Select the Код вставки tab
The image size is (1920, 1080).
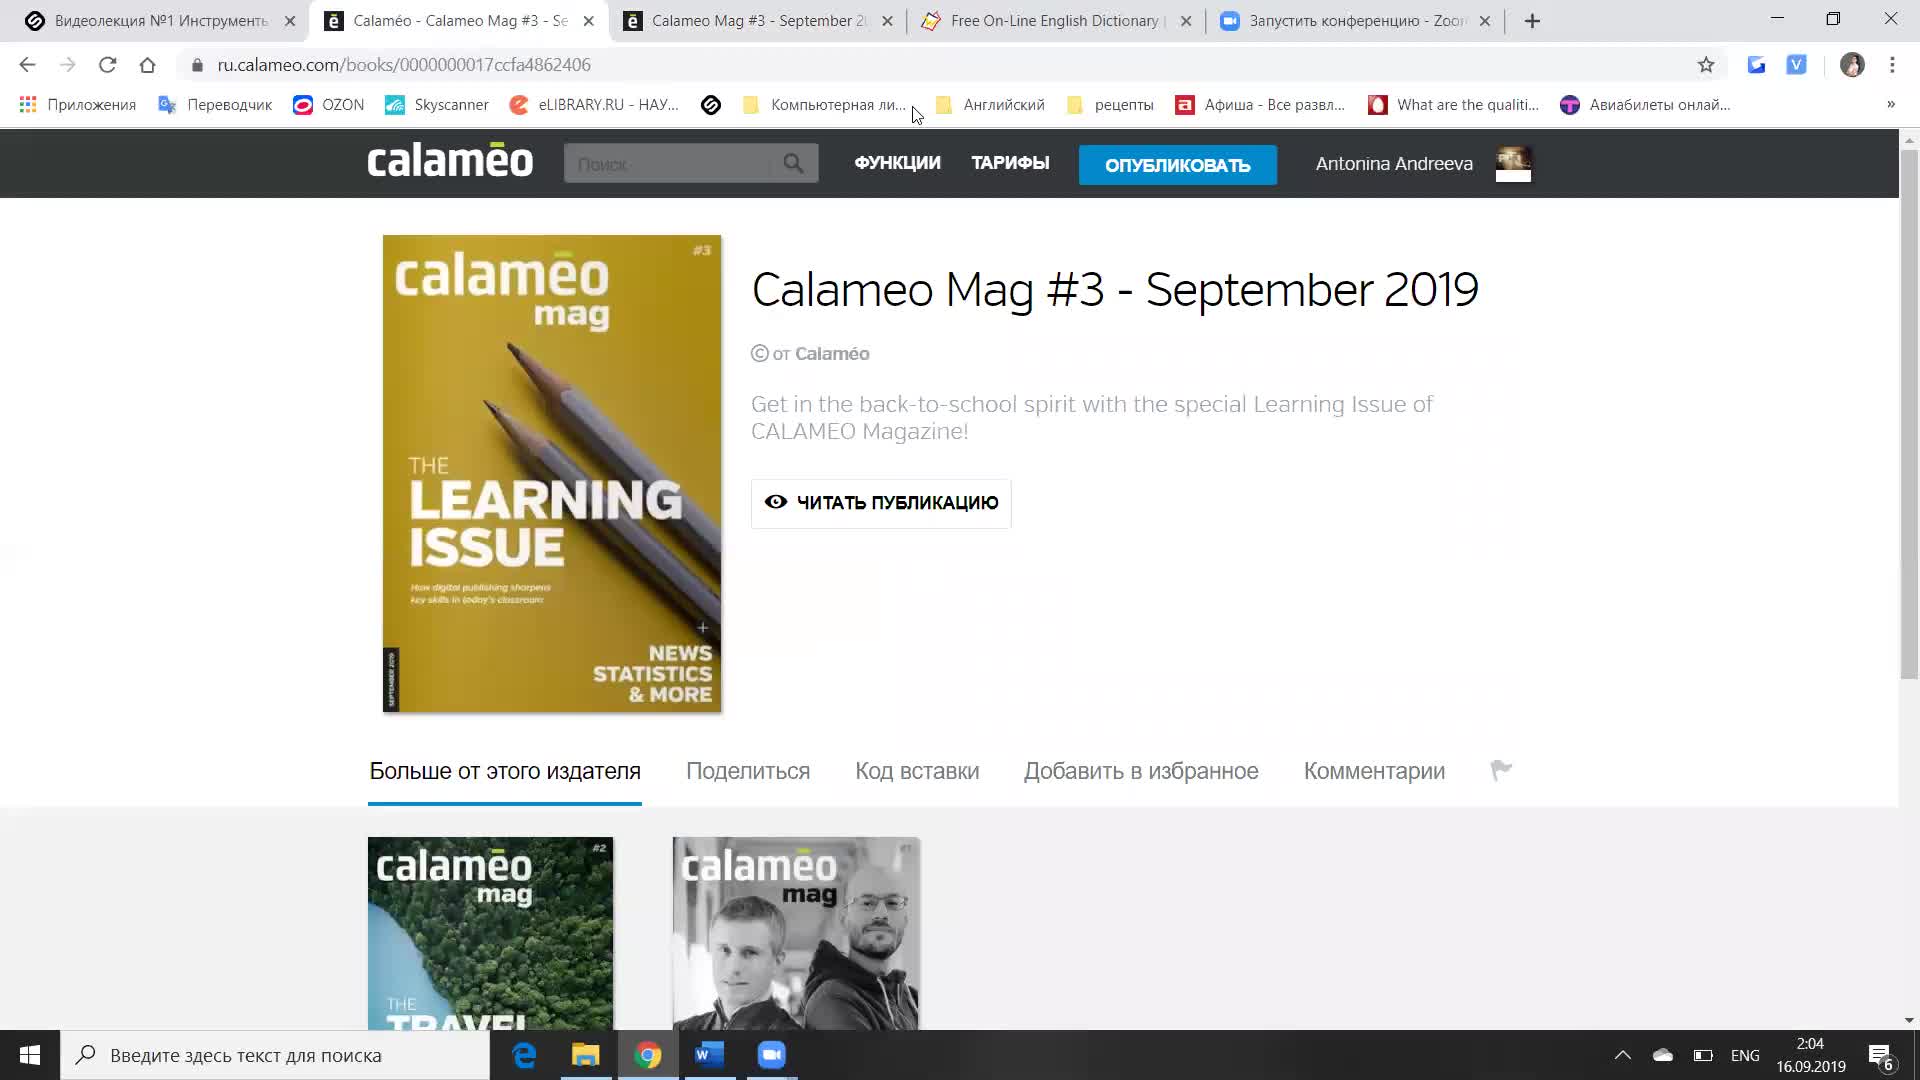click(x=917, y=771)
